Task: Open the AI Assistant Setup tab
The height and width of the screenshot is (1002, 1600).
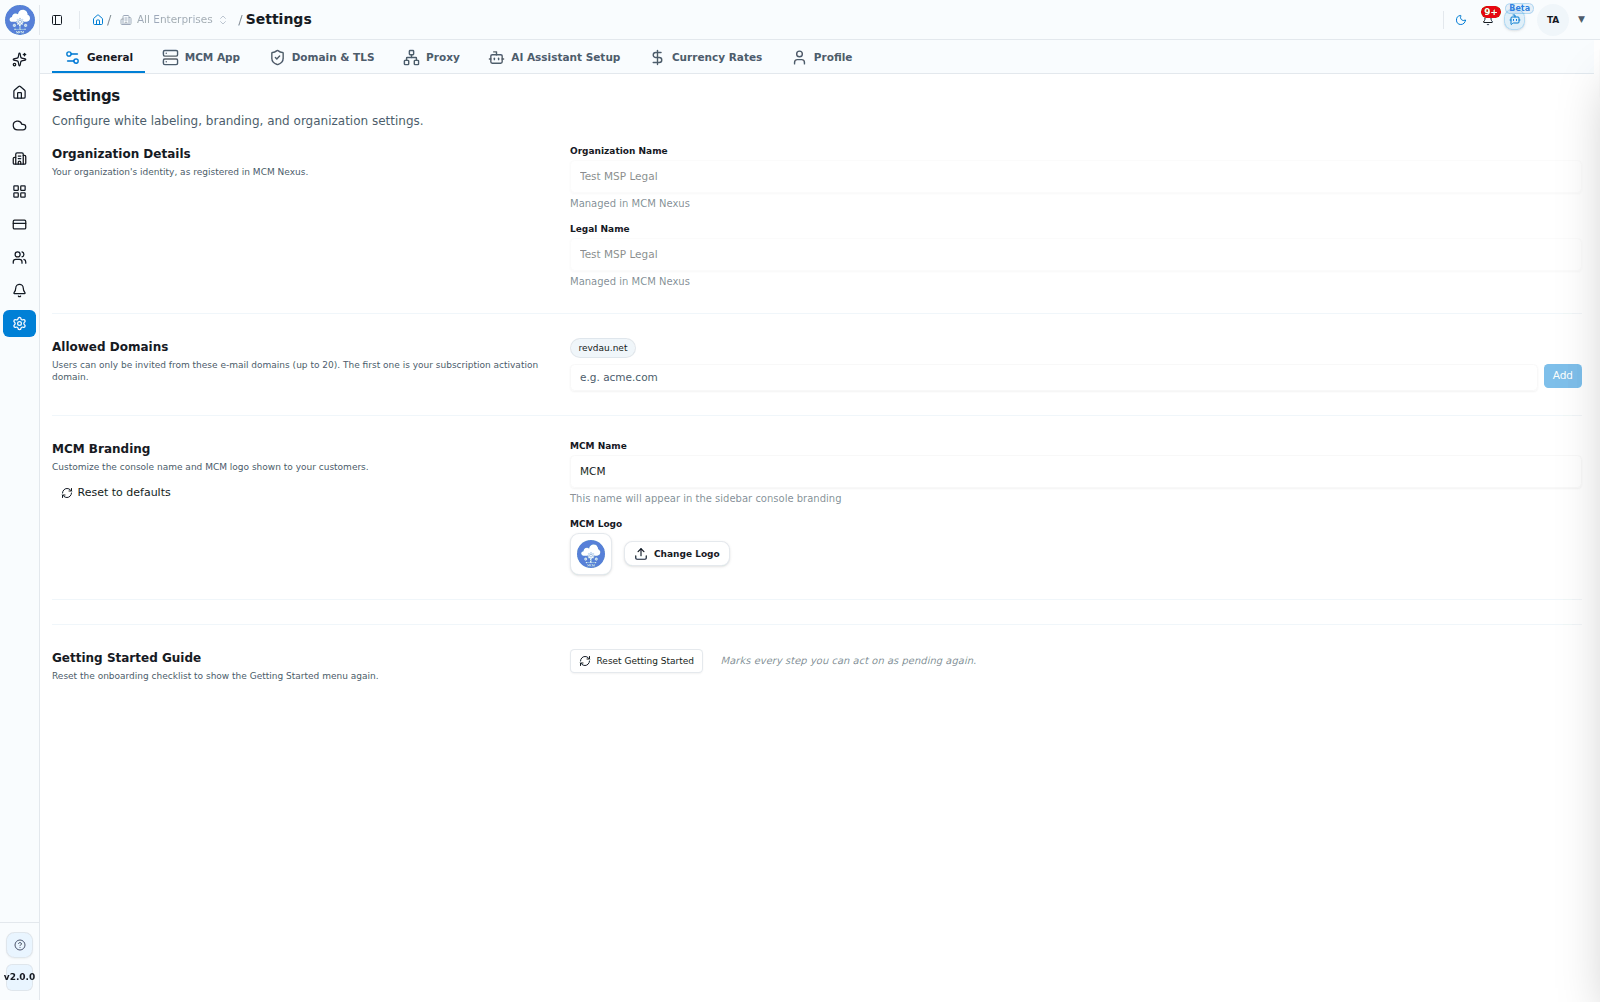Action: pos(555,58)
